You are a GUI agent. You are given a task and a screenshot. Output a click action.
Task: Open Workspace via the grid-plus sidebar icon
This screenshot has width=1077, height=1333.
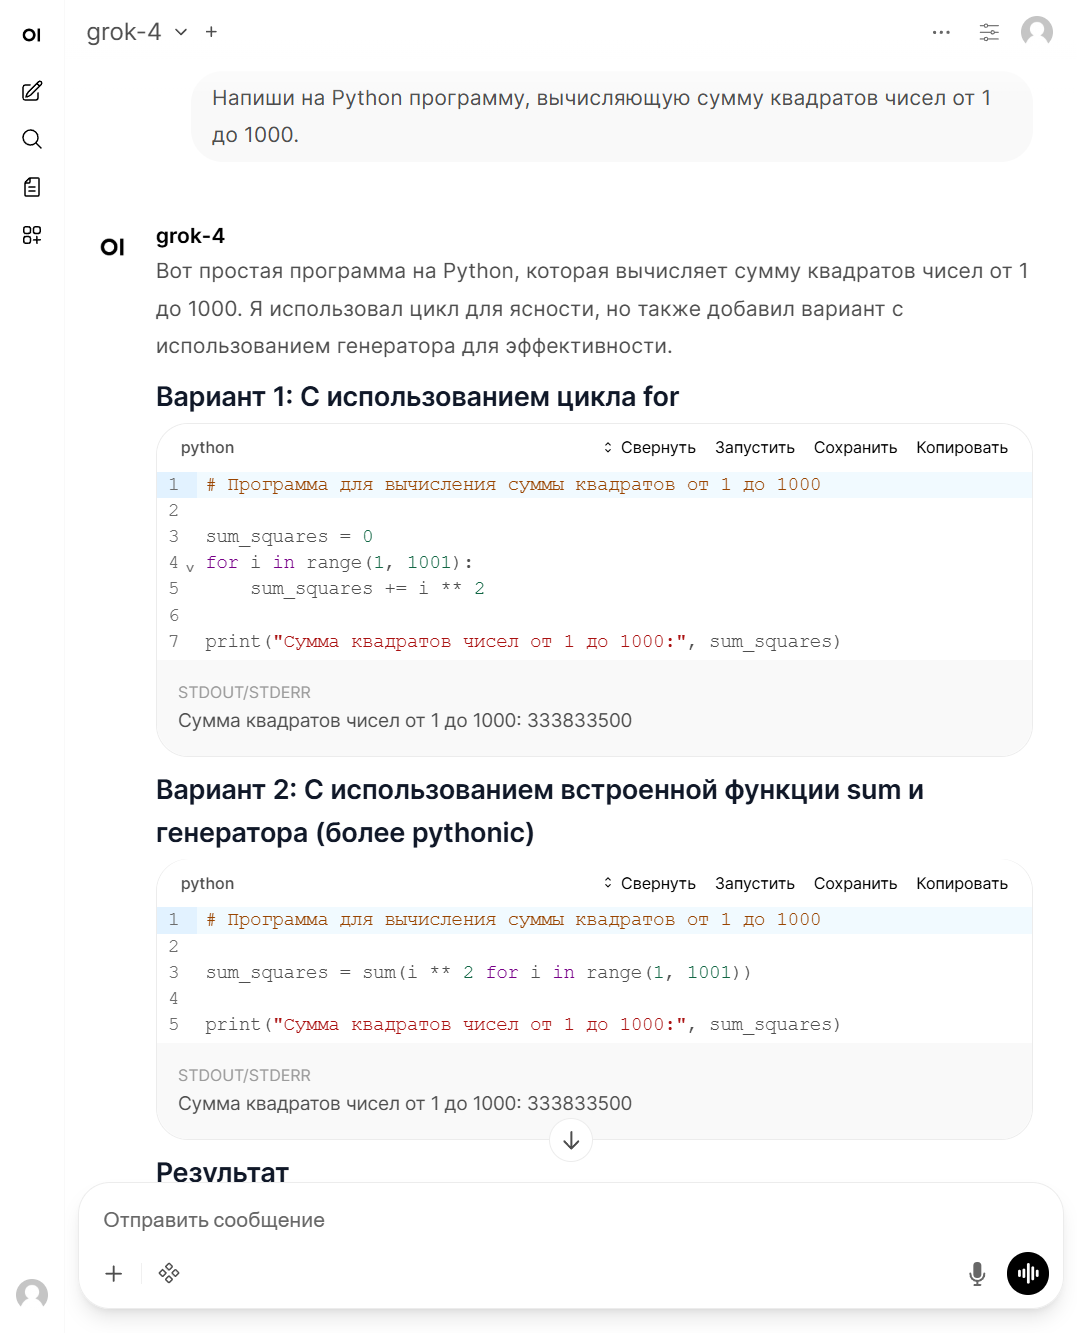[x=31, y=235]
